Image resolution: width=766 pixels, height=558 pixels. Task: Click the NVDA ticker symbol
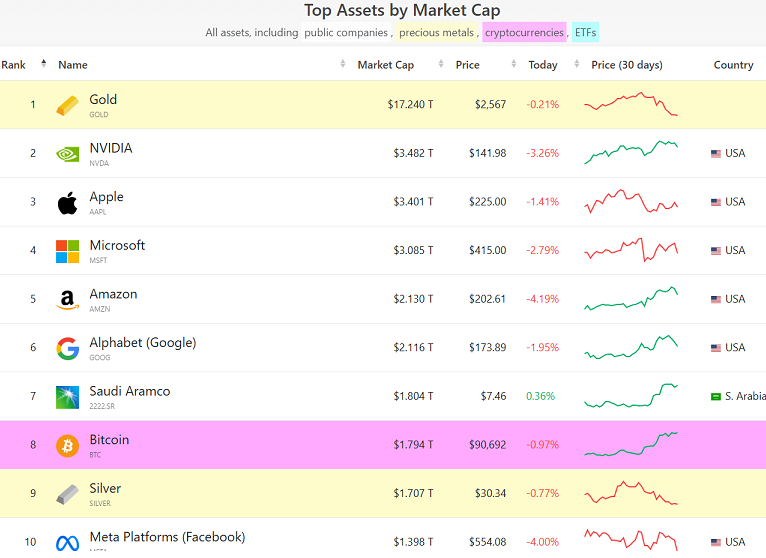99,163
